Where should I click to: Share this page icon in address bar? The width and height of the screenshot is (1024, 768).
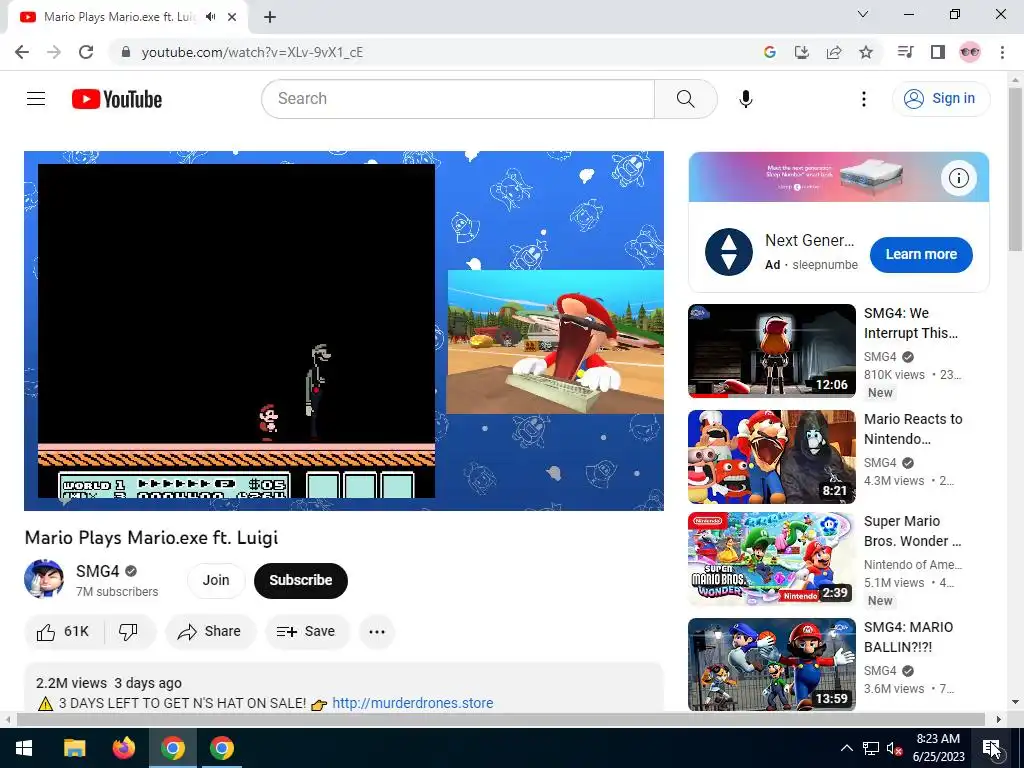834,52
